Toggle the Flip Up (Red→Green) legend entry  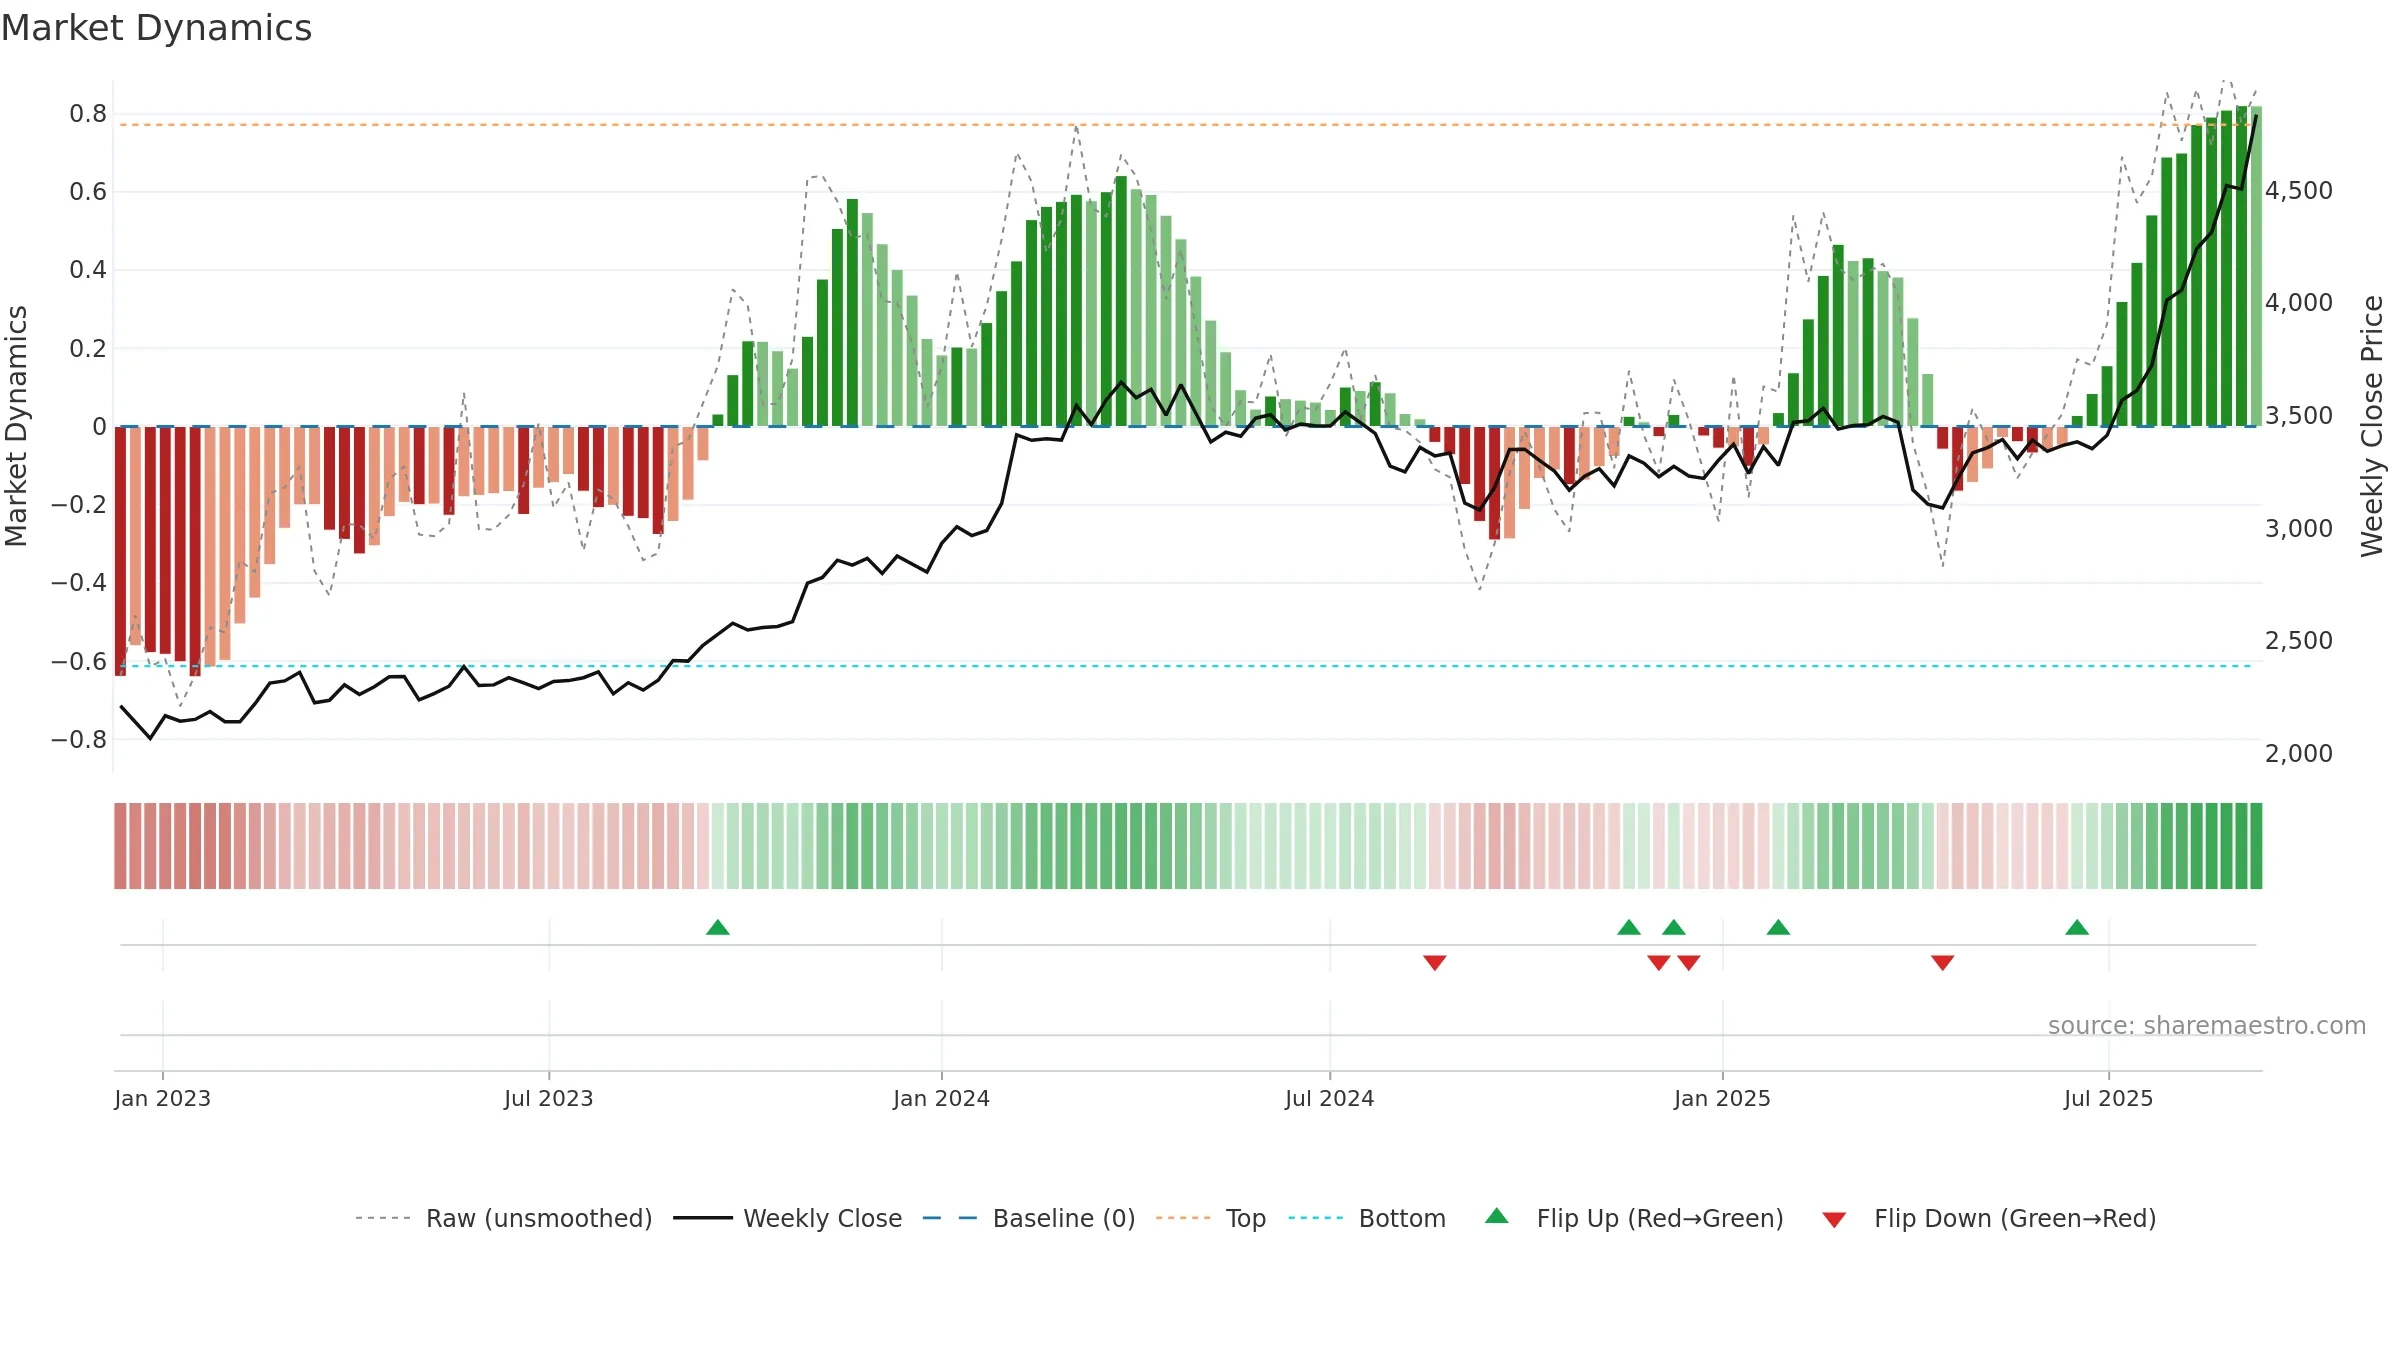(x=1634, y=1218)
